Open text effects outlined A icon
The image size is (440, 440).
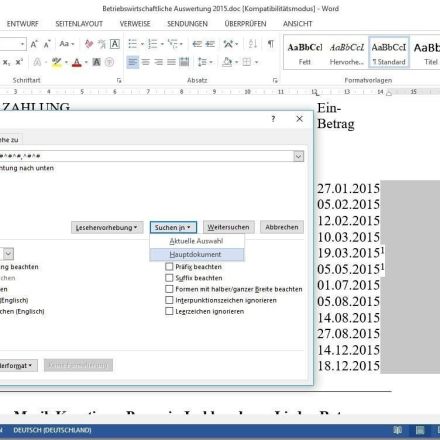[37, 62]
